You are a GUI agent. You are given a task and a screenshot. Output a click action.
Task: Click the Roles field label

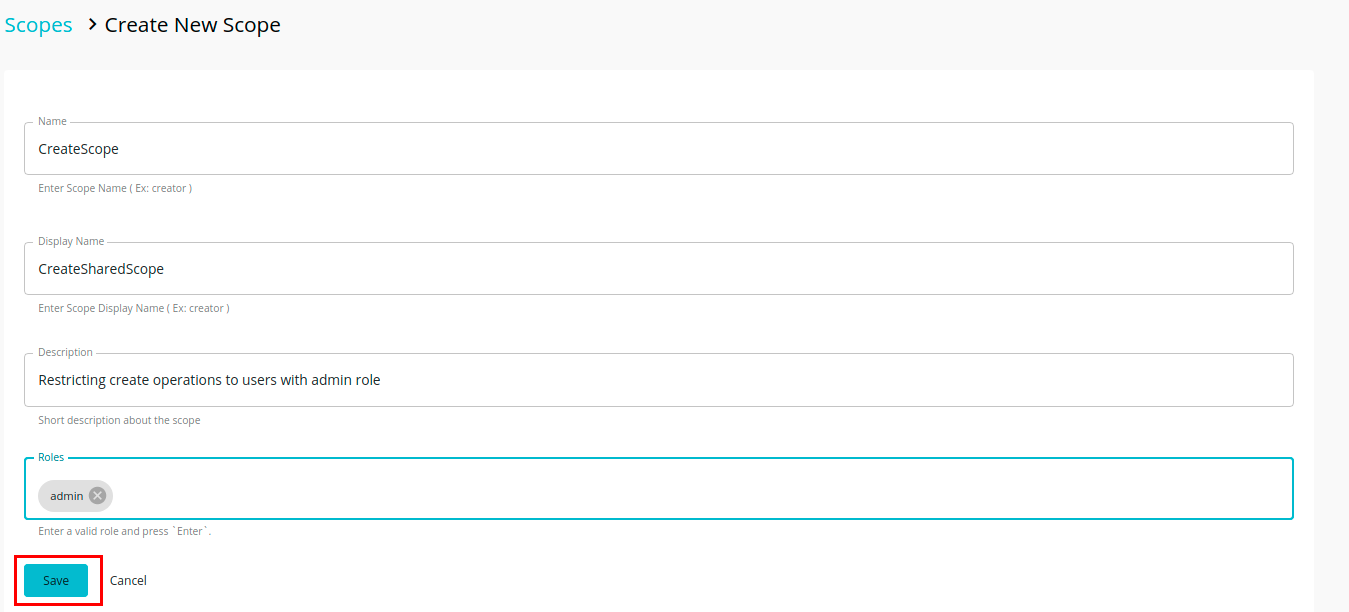pos(50,457)
